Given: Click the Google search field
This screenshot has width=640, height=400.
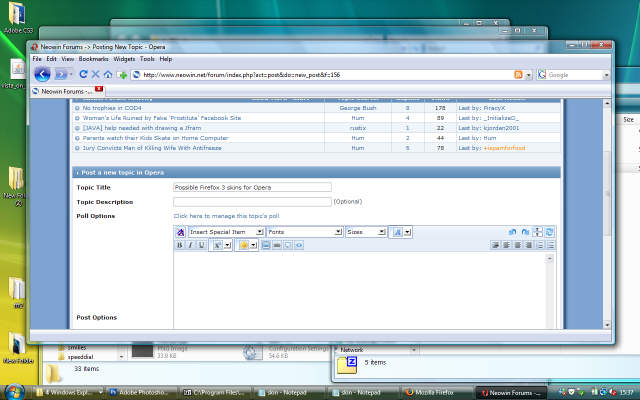Looking at the screenshot, I should coord(575,75).
